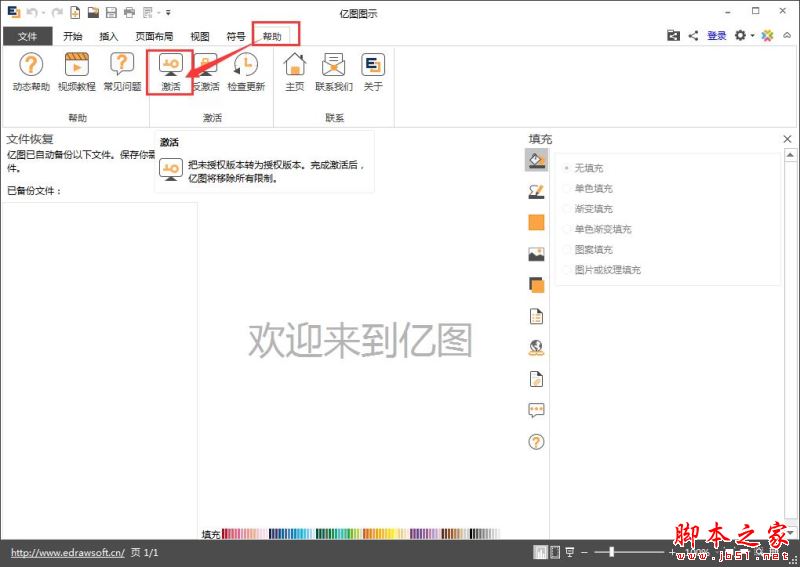The height and width of the screenshot is (567, 800).
Task: Click the zoom slider handle in status bar
Action: click(611, 552)
